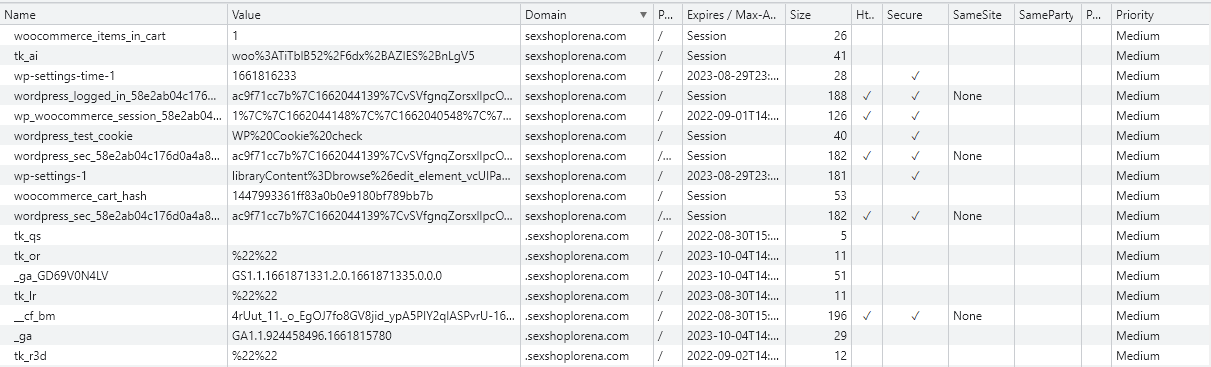Sort by the Expires / Max-Age header
1211x367 pixels.
[x=733, y=15]
